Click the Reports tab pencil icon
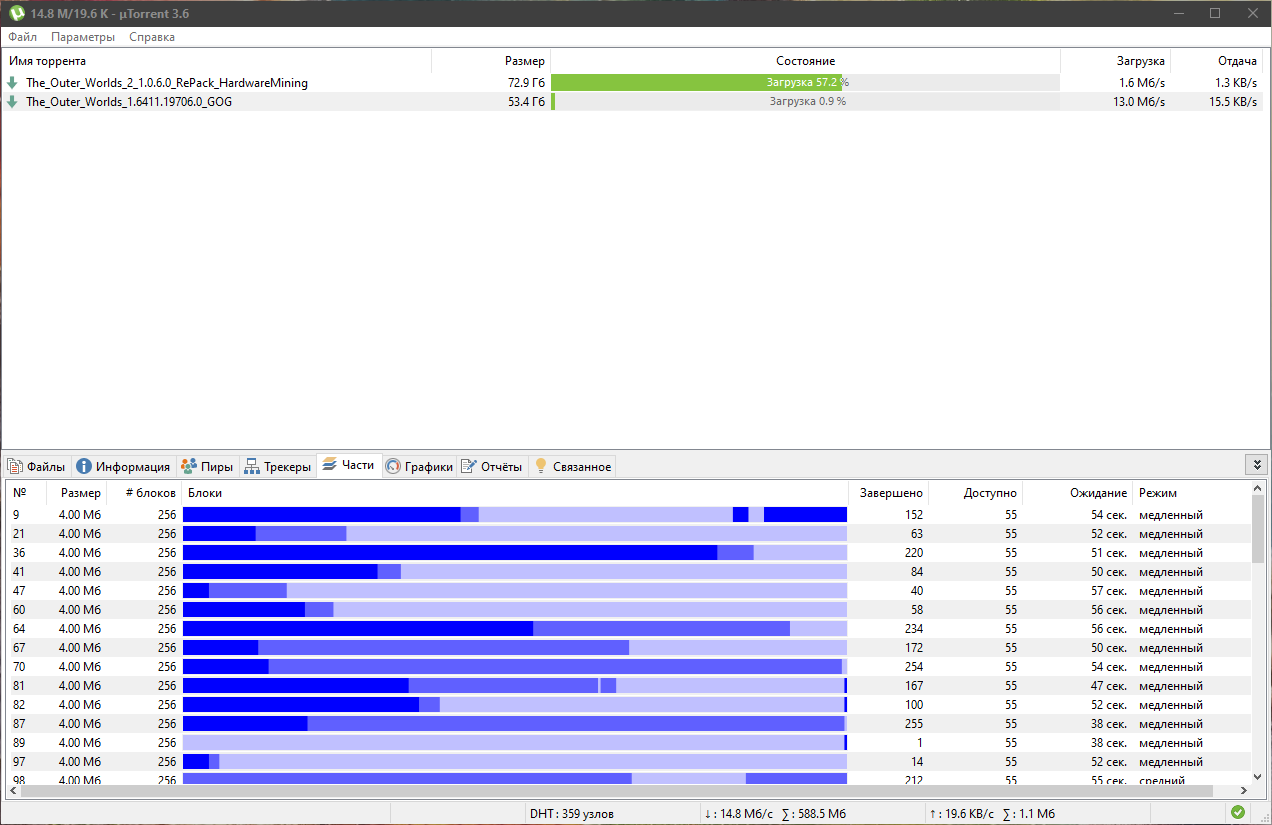This screenshot has height=825, width=1272. click(468, 467)
